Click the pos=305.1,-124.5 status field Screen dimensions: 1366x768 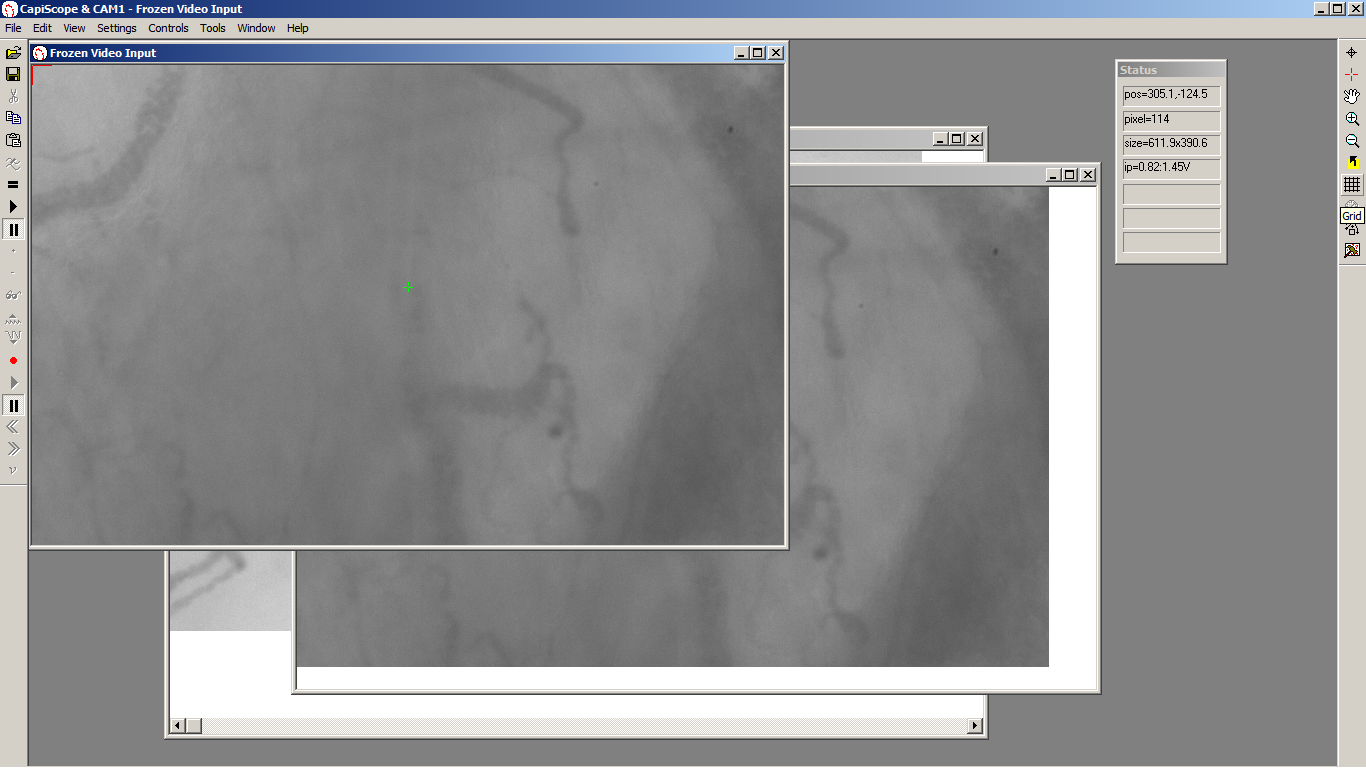(x=1171, y=95)
